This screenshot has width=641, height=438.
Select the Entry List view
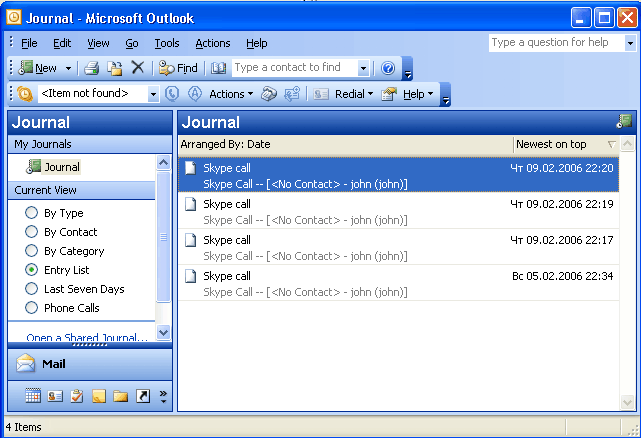[57, 270]
